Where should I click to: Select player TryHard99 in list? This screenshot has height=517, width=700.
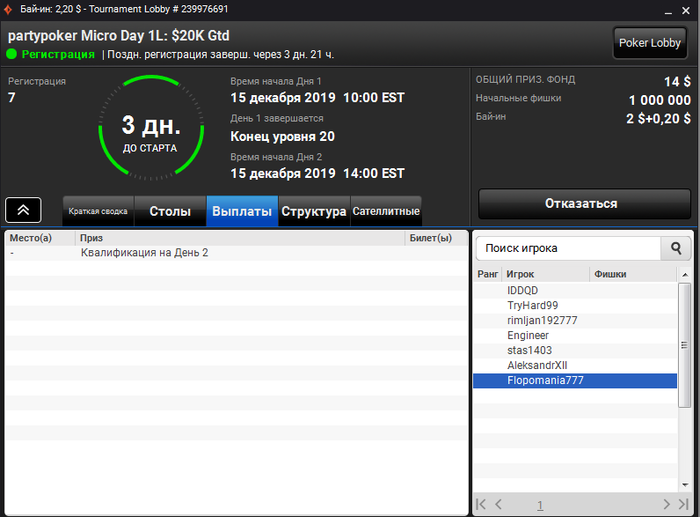575,305
